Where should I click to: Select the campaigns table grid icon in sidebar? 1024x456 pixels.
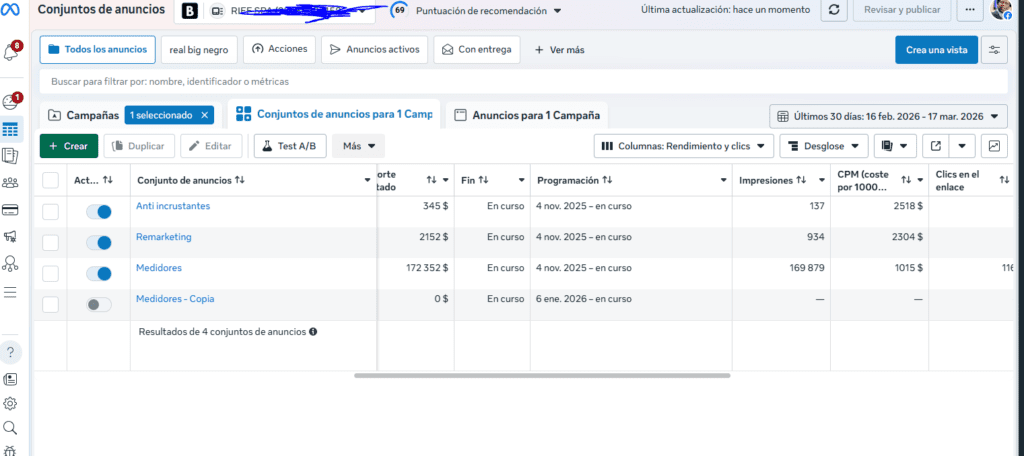click(x=10, y=129)
